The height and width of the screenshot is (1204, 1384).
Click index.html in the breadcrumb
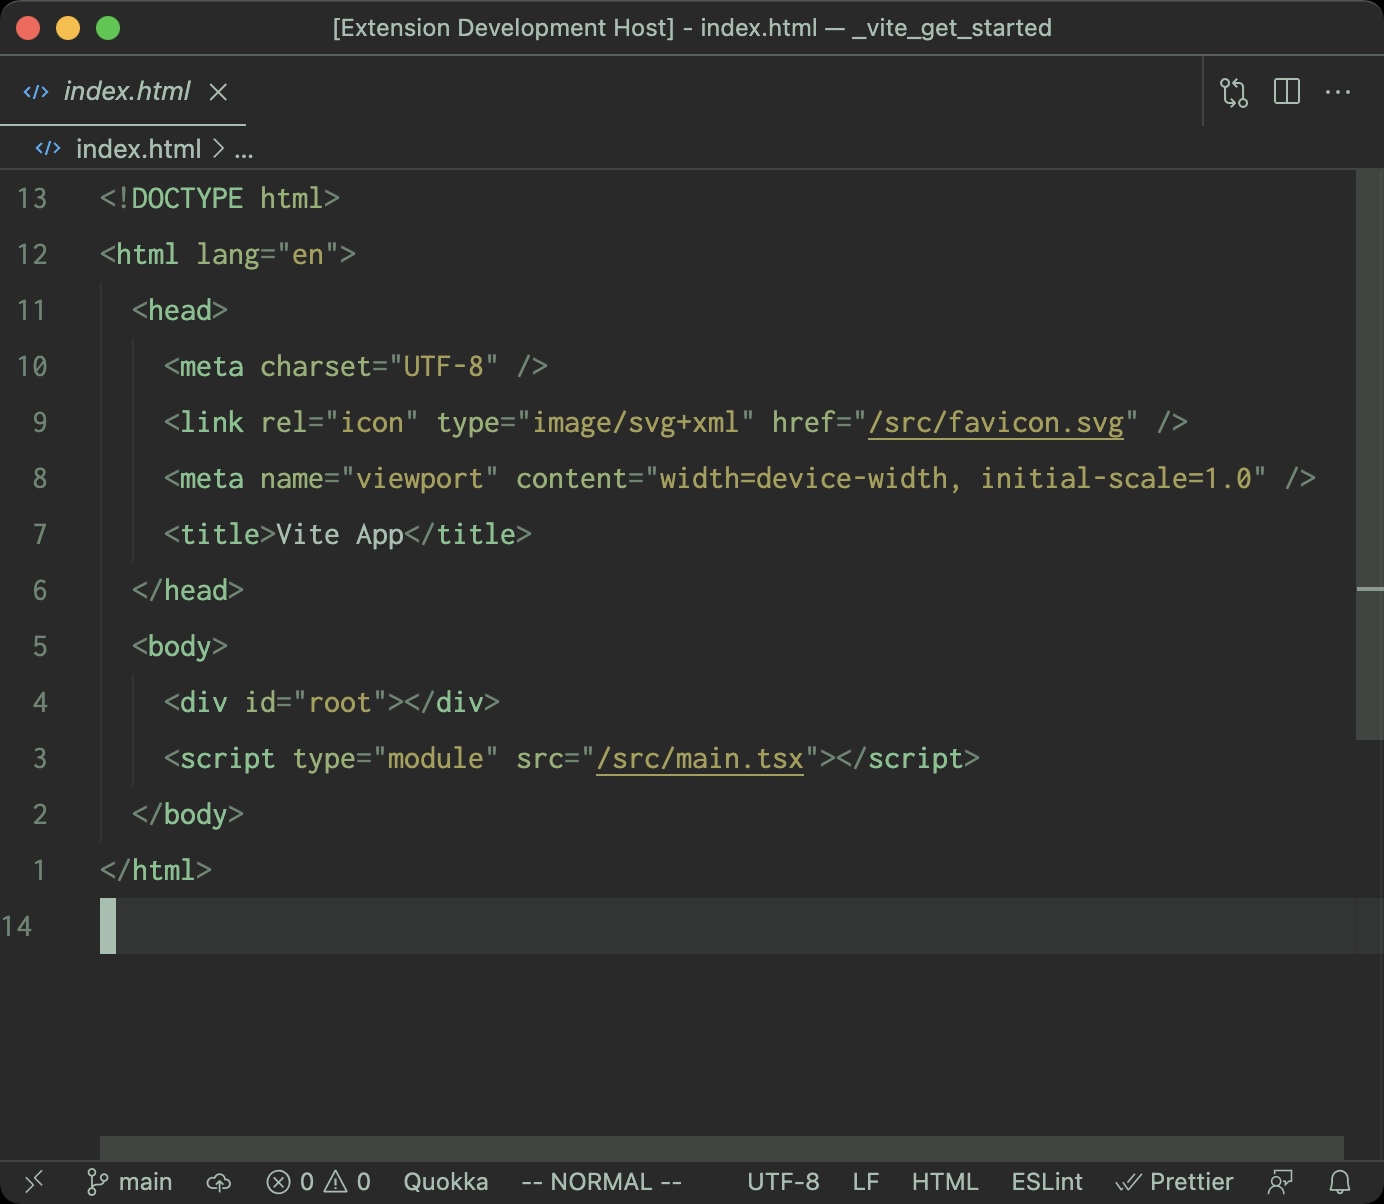(x=139, y=149)
